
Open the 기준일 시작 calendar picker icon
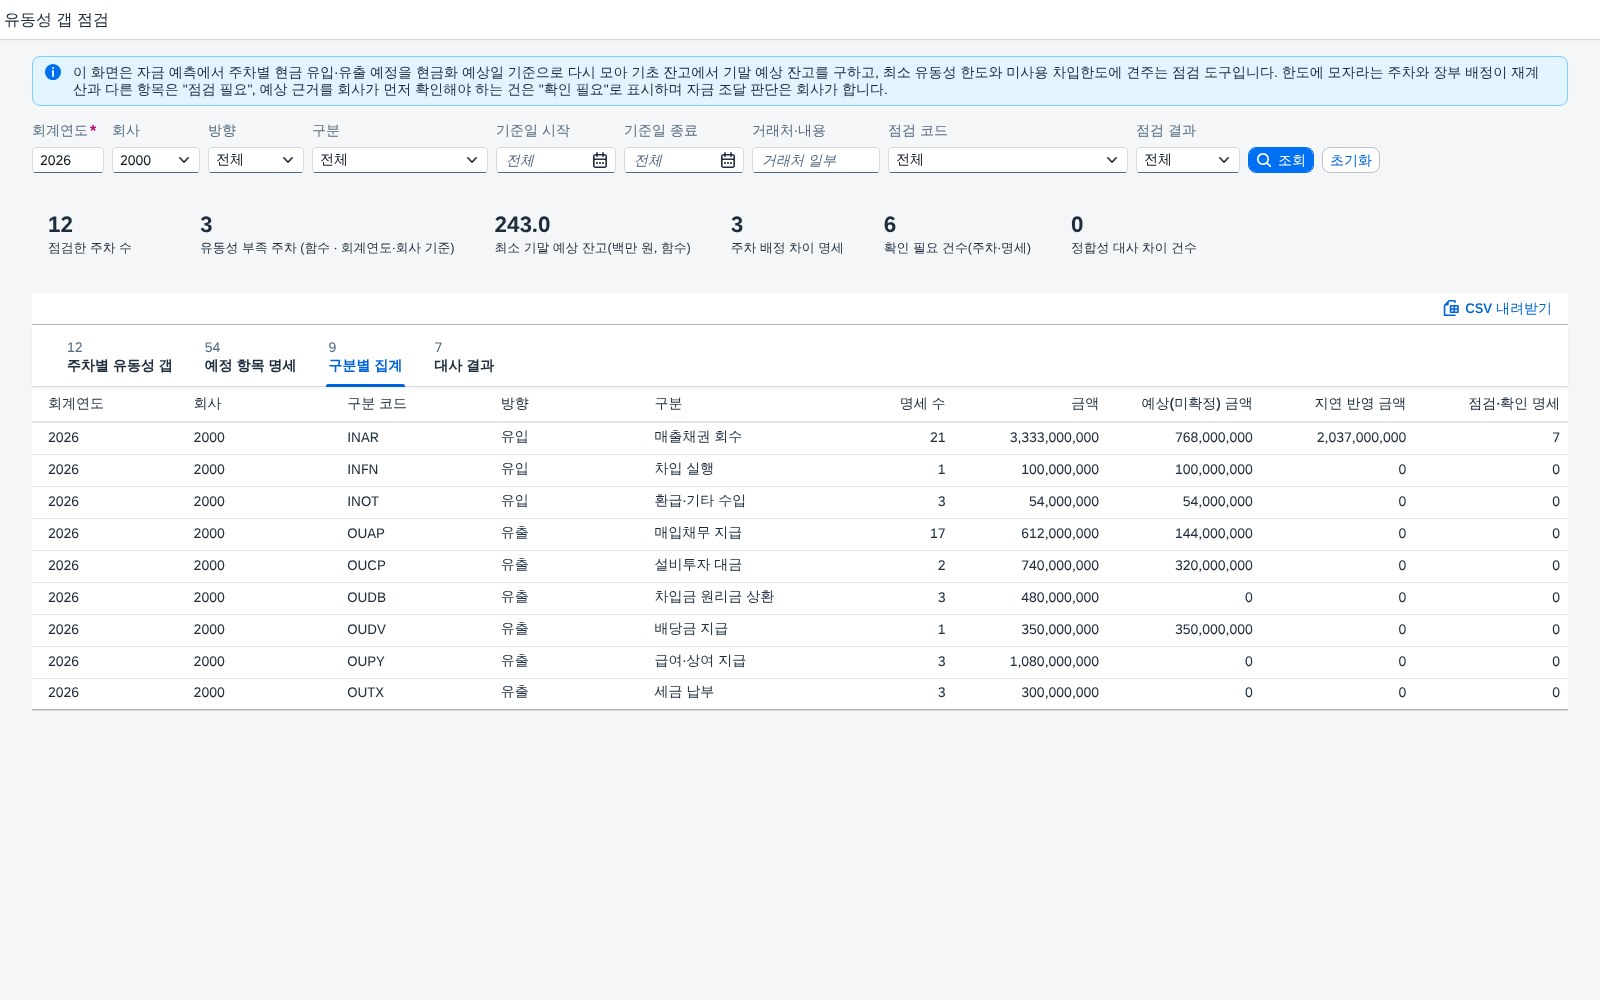[600, 160]
